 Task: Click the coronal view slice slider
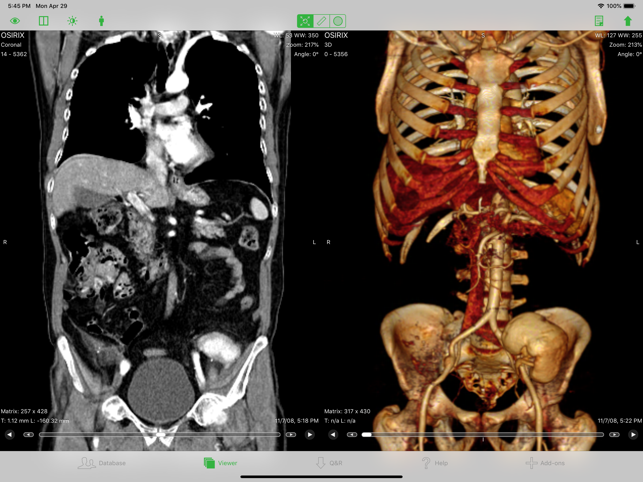160,435
